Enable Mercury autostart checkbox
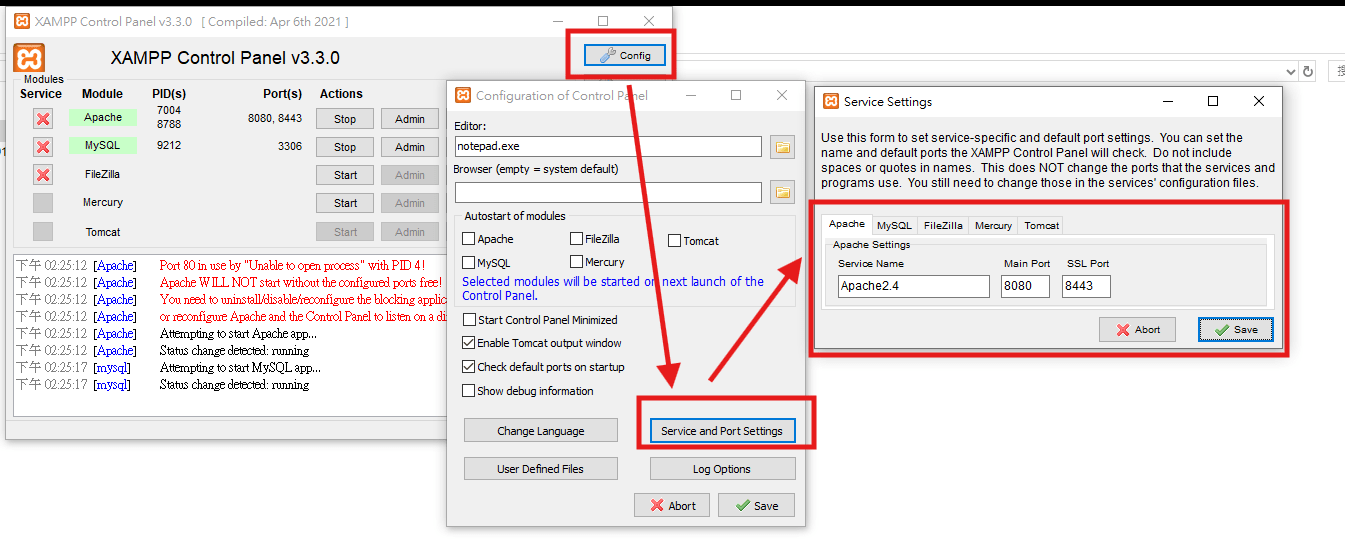Screen dimensions: 1345x542 pos(577,262)
